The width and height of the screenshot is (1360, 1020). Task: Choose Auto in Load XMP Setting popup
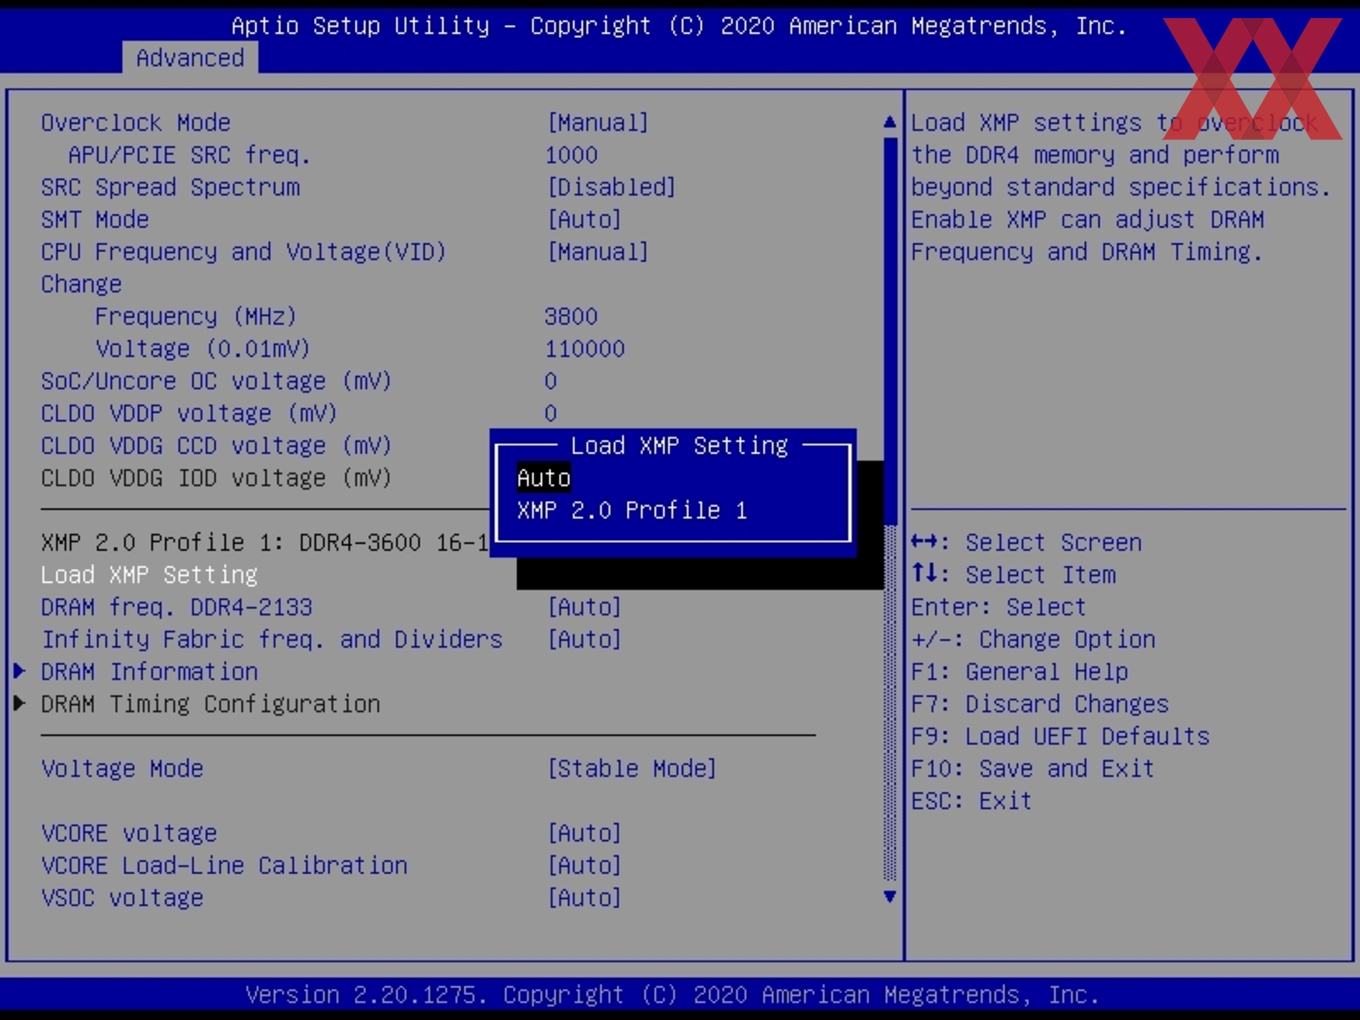tap(544, 478)
